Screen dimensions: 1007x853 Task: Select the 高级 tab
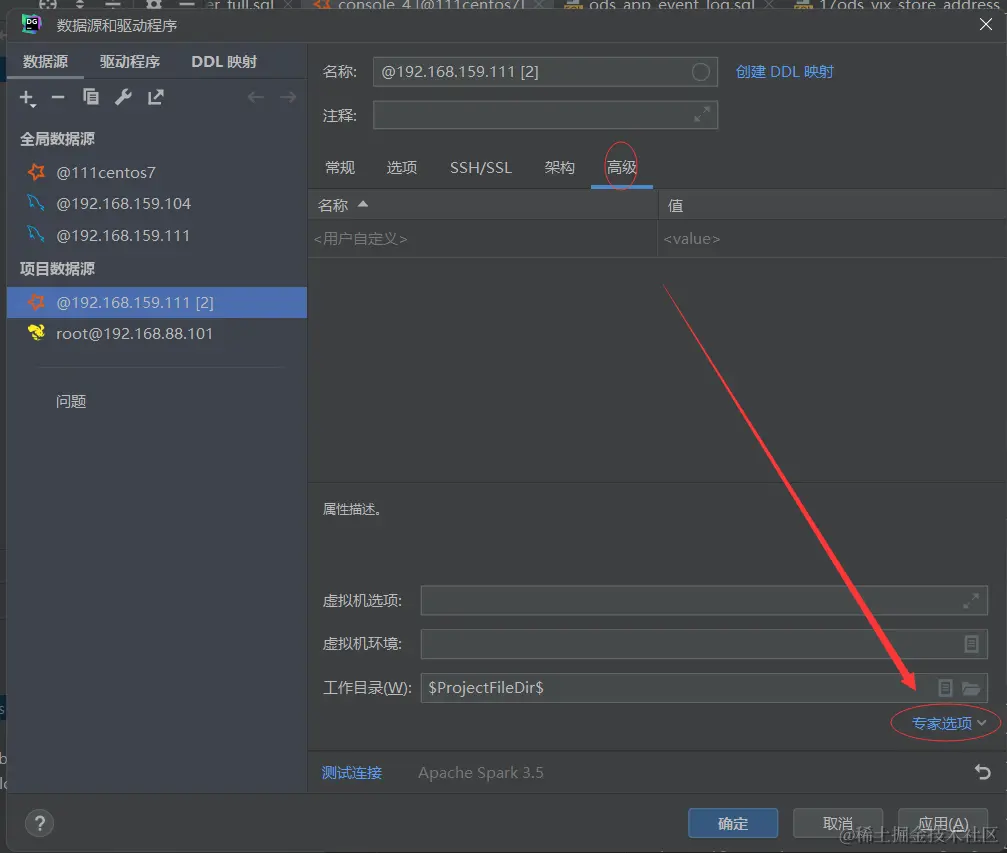622,168
